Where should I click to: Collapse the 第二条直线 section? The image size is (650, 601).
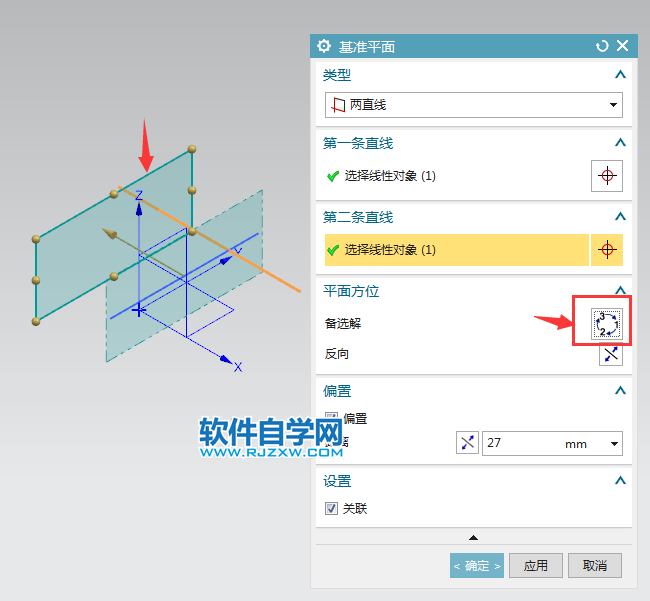pos(620,216)
